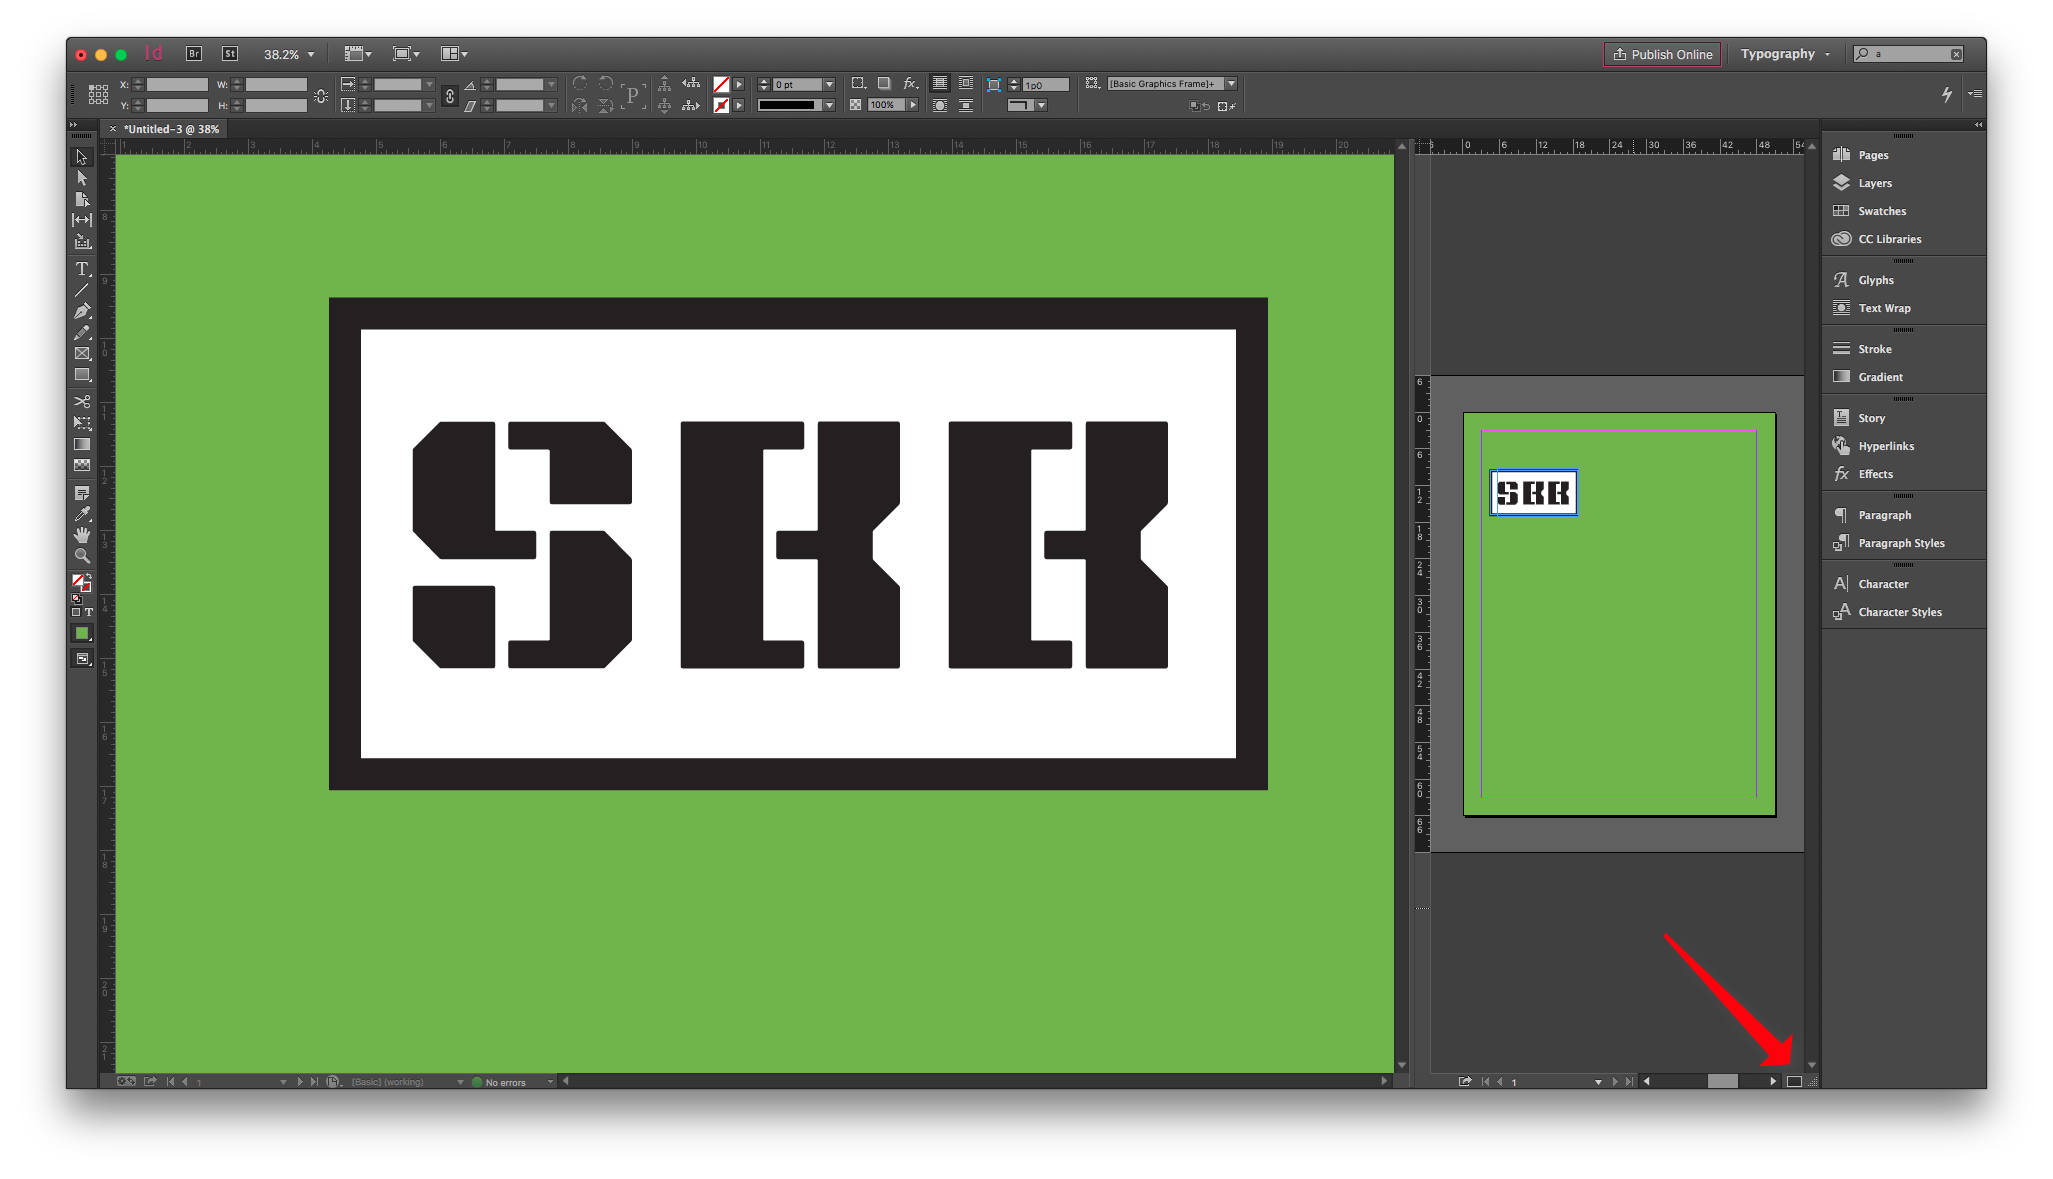
Task: Click the fx effects icon in control bar
Action: tap(910, 84)
